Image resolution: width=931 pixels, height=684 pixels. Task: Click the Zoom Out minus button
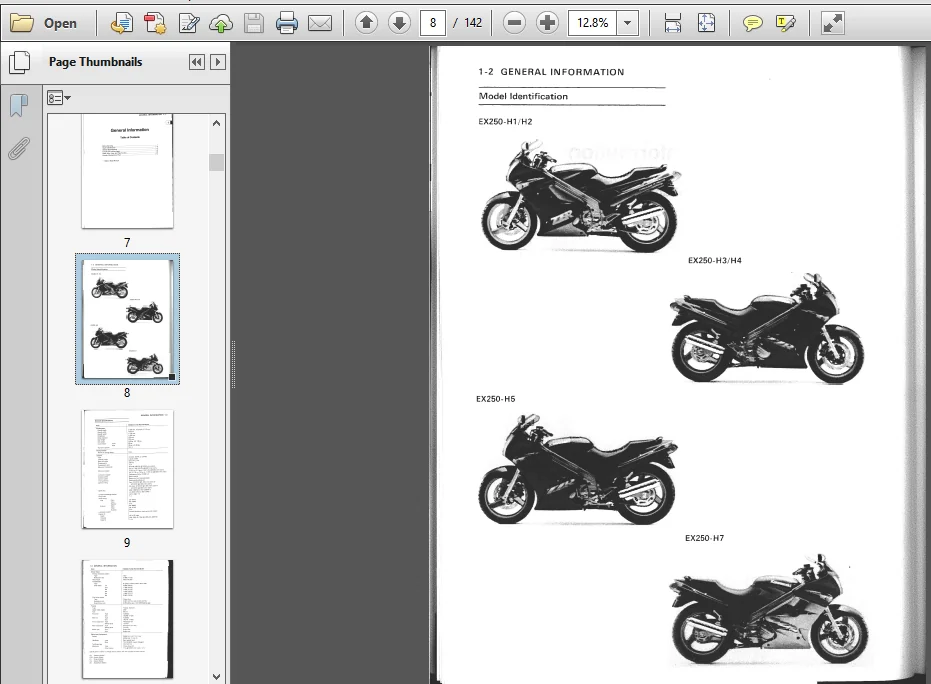(514, 23)
